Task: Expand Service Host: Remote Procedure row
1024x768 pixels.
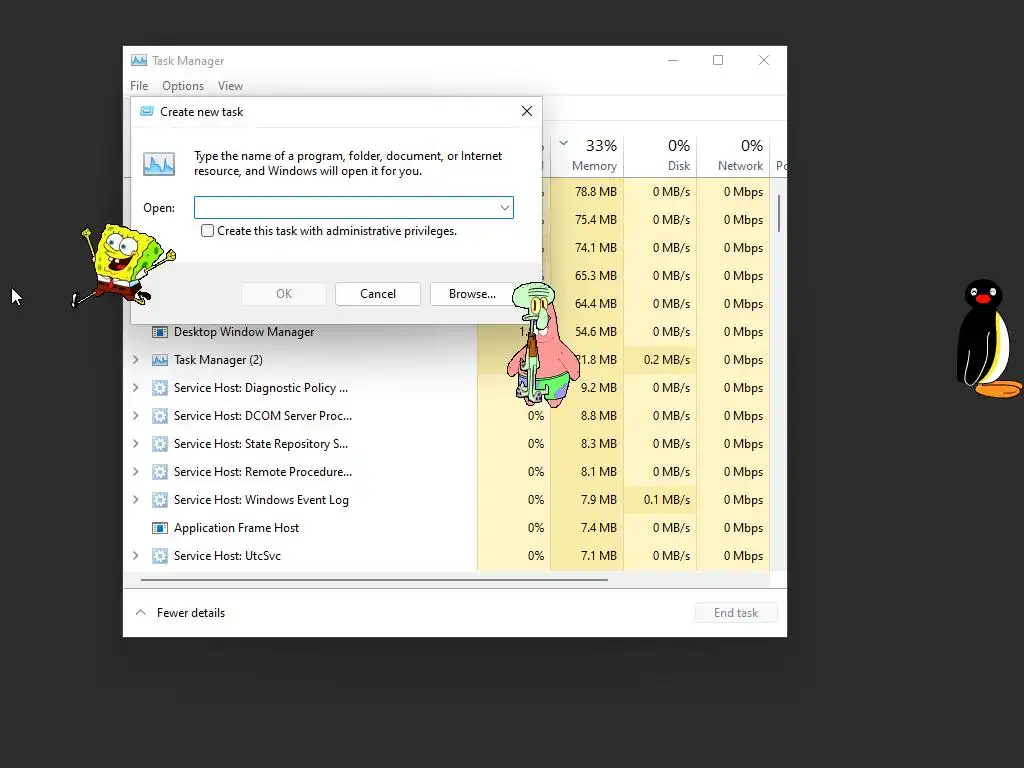Action: [136, 472]
